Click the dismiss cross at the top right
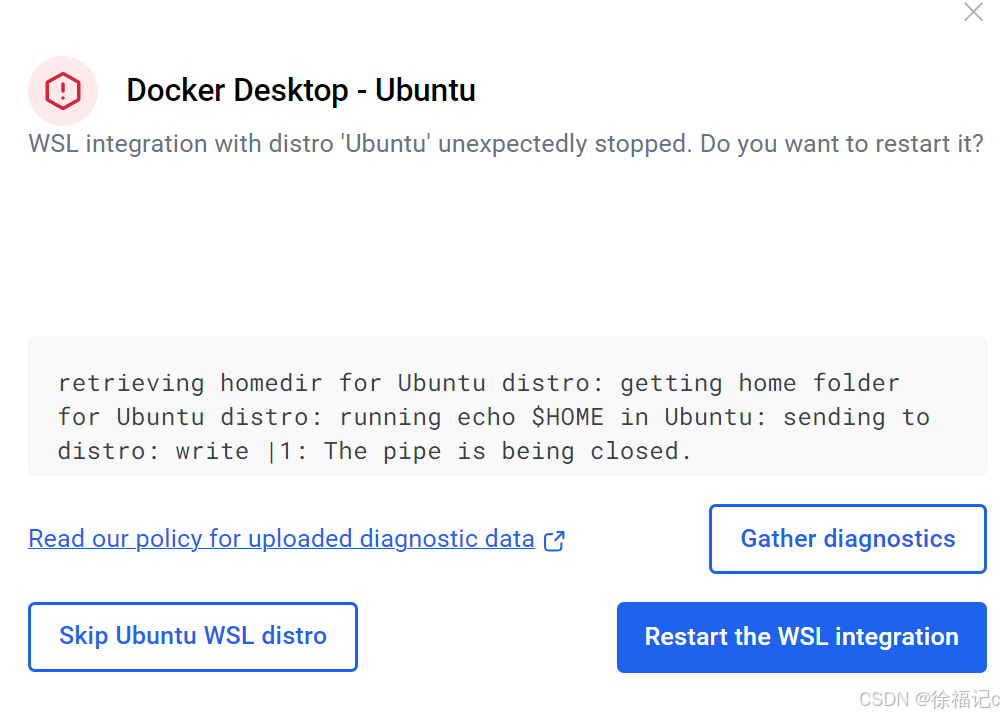The width and height of the screenshot is (1004, 717). pos(972,12)
